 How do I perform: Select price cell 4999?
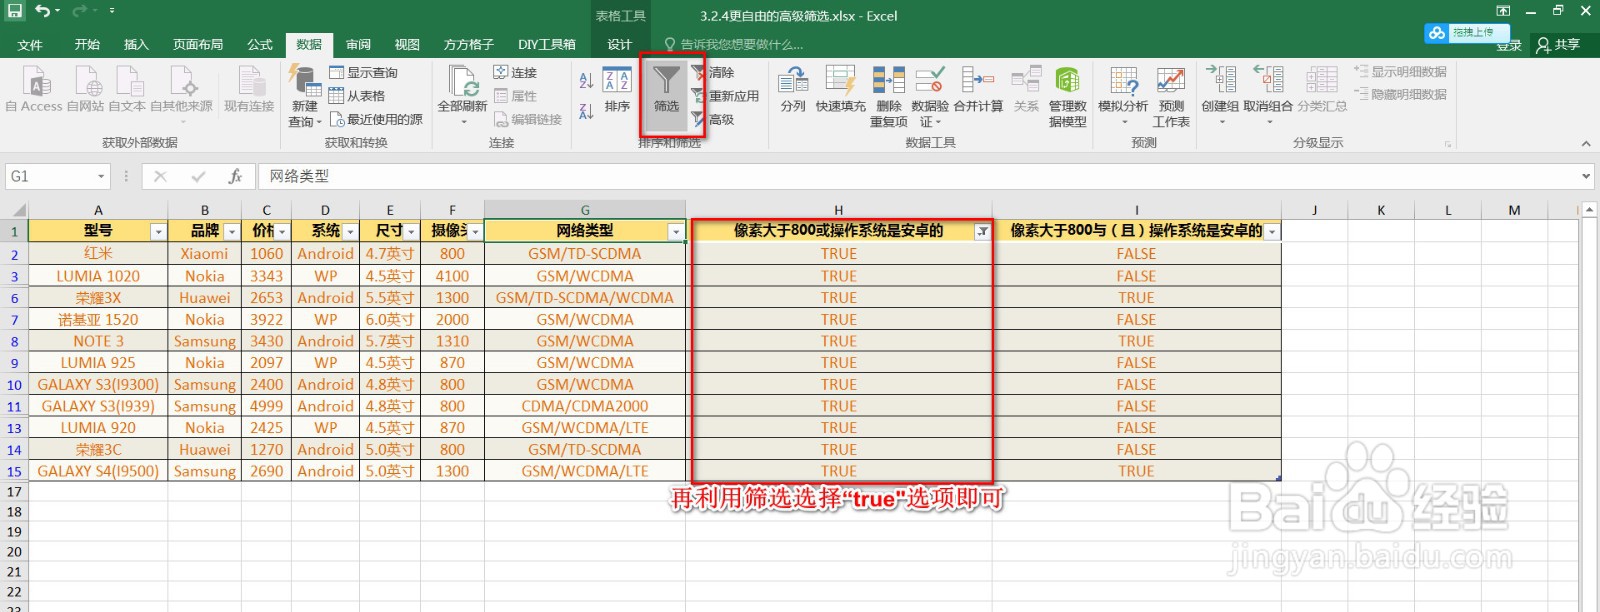[x=266, y=406]
